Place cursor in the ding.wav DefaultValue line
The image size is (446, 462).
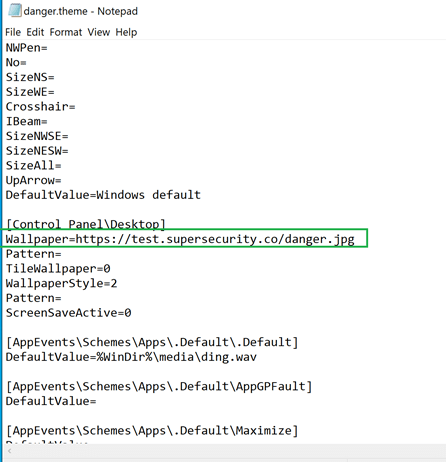point(131,357)
